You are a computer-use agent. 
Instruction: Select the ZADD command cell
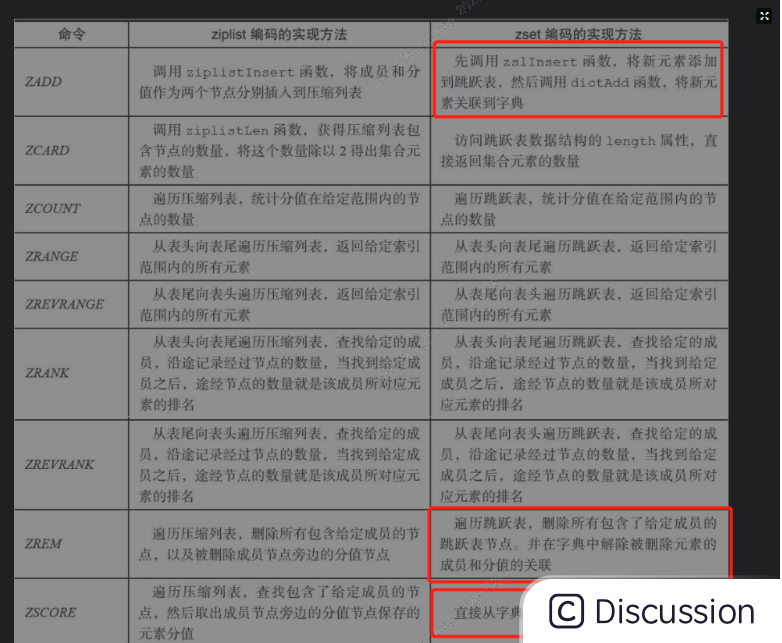click(x=72, y=82)
